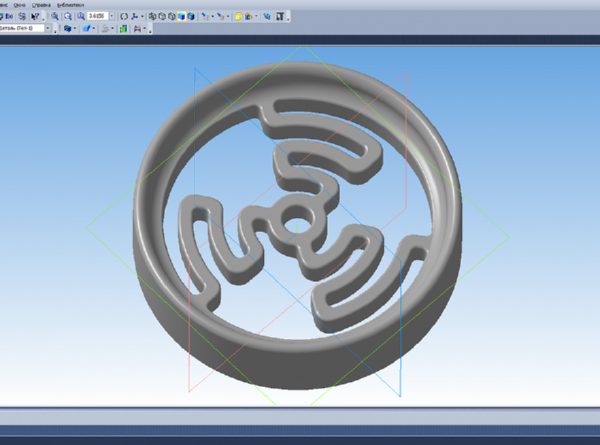Expand the dropdown beside orange-blue shapes icon
The width and height of the screenshot is (600, 445).
tap(256, 16)
